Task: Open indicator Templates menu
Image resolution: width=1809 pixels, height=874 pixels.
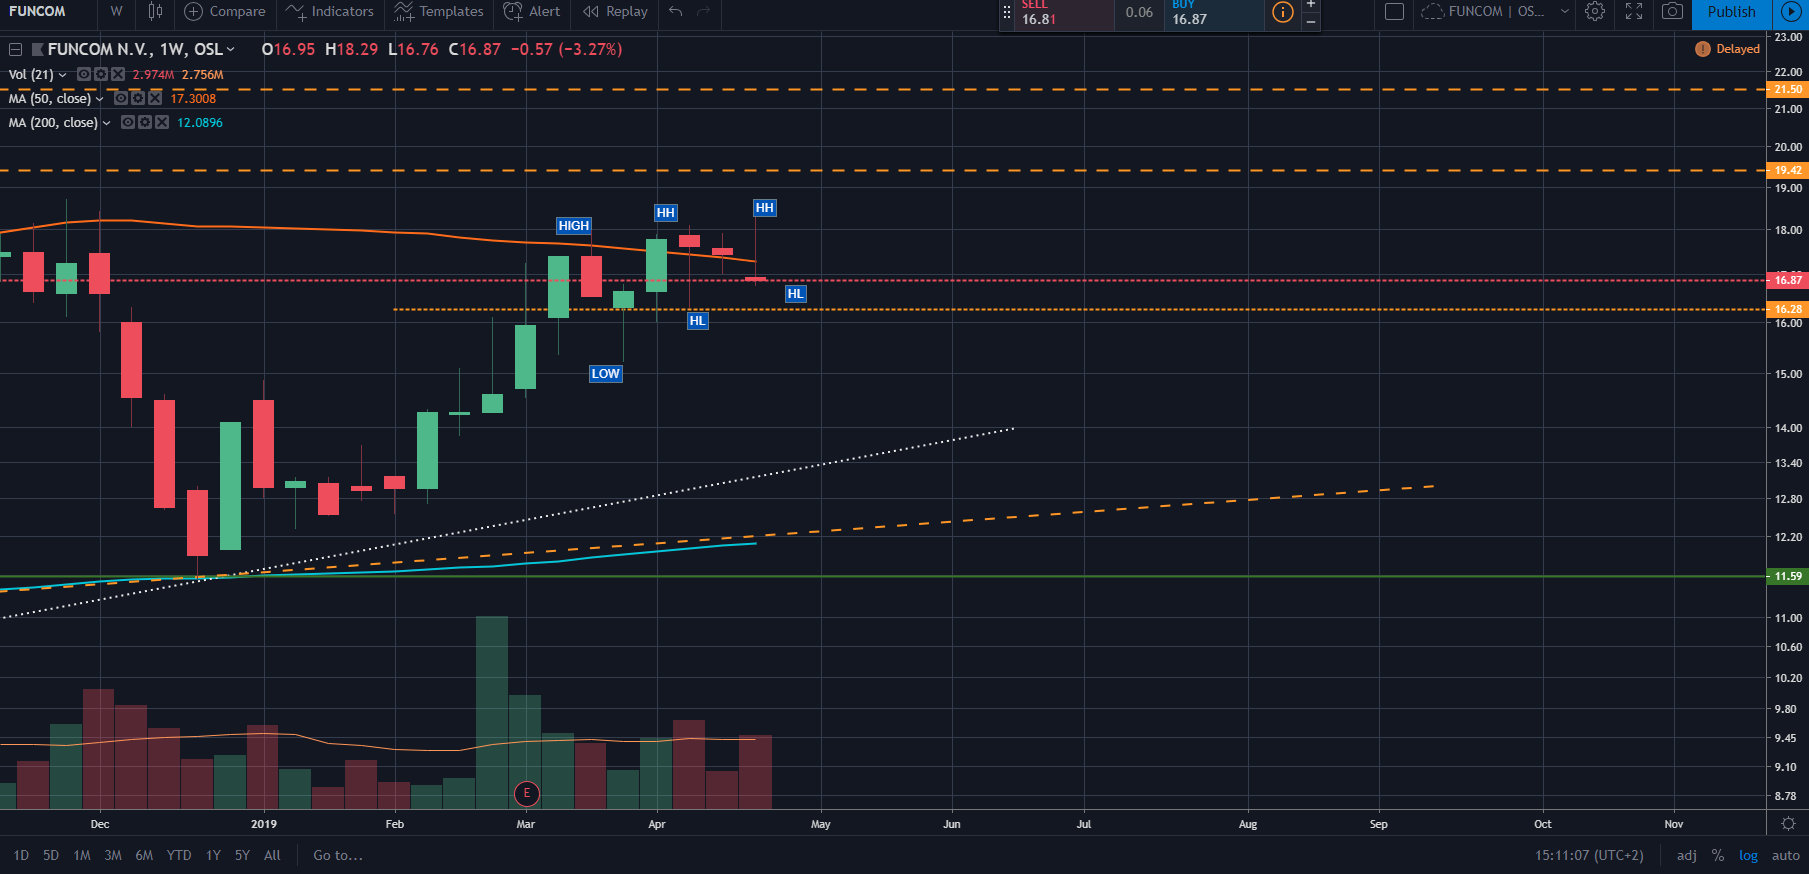Action: tap(439, 12)
